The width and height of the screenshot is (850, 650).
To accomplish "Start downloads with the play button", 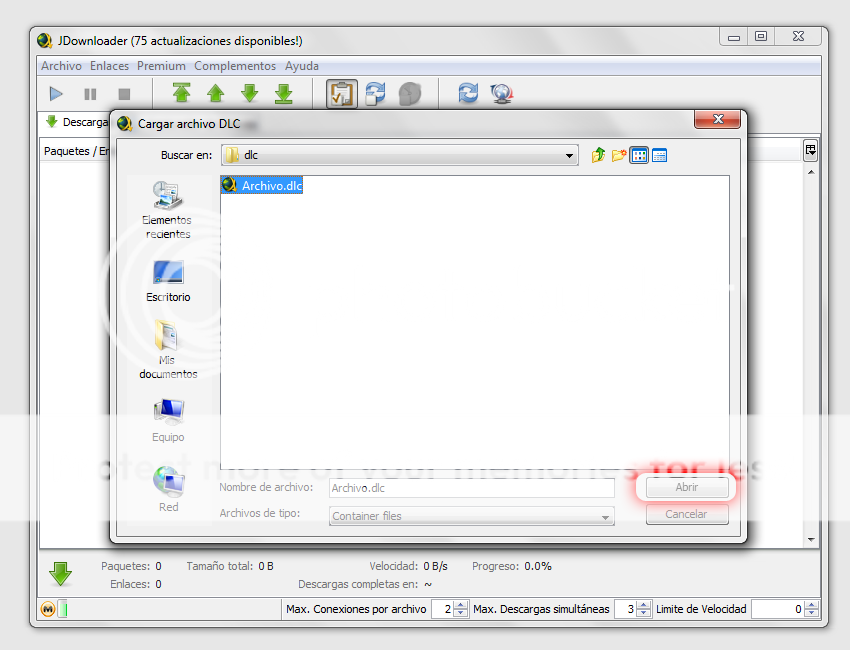I will coord(56,94).
